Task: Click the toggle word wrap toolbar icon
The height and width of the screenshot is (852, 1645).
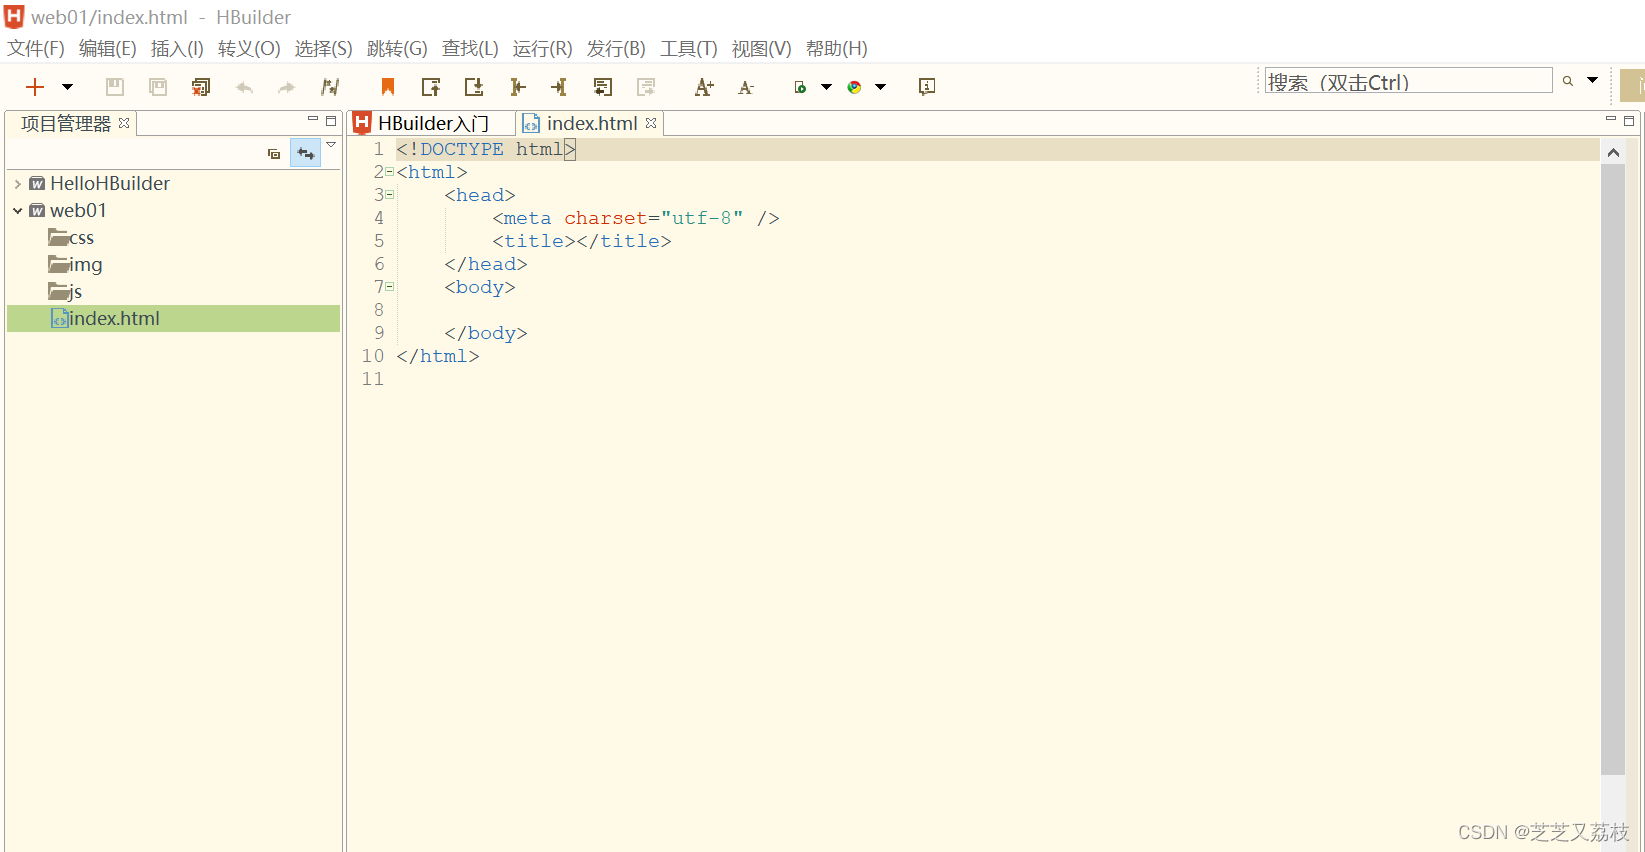Action: (x=603, y=87)
